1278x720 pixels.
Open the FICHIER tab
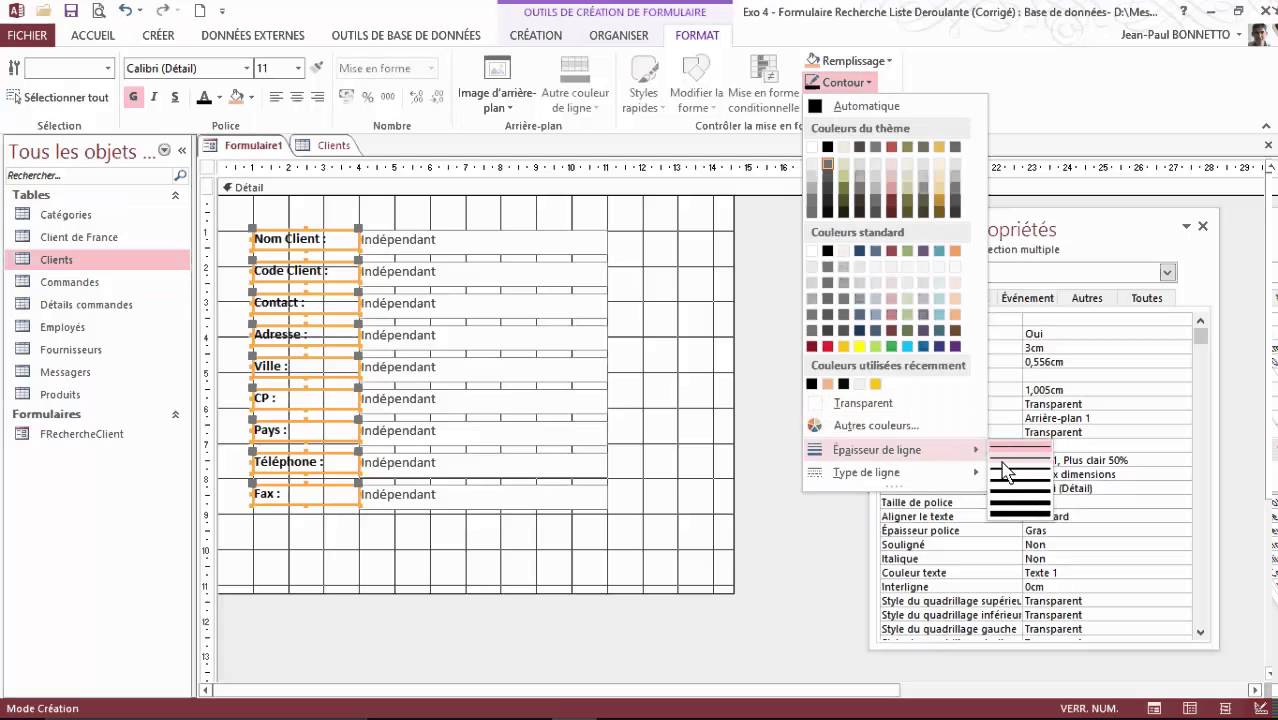[x=27, y=35]
